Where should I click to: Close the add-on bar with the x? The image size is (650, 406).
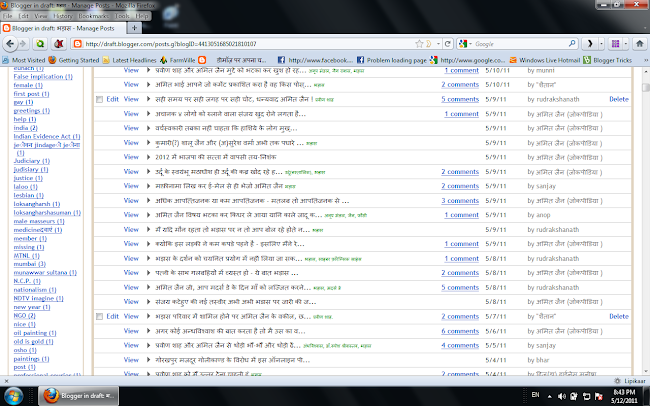(6, 381)
